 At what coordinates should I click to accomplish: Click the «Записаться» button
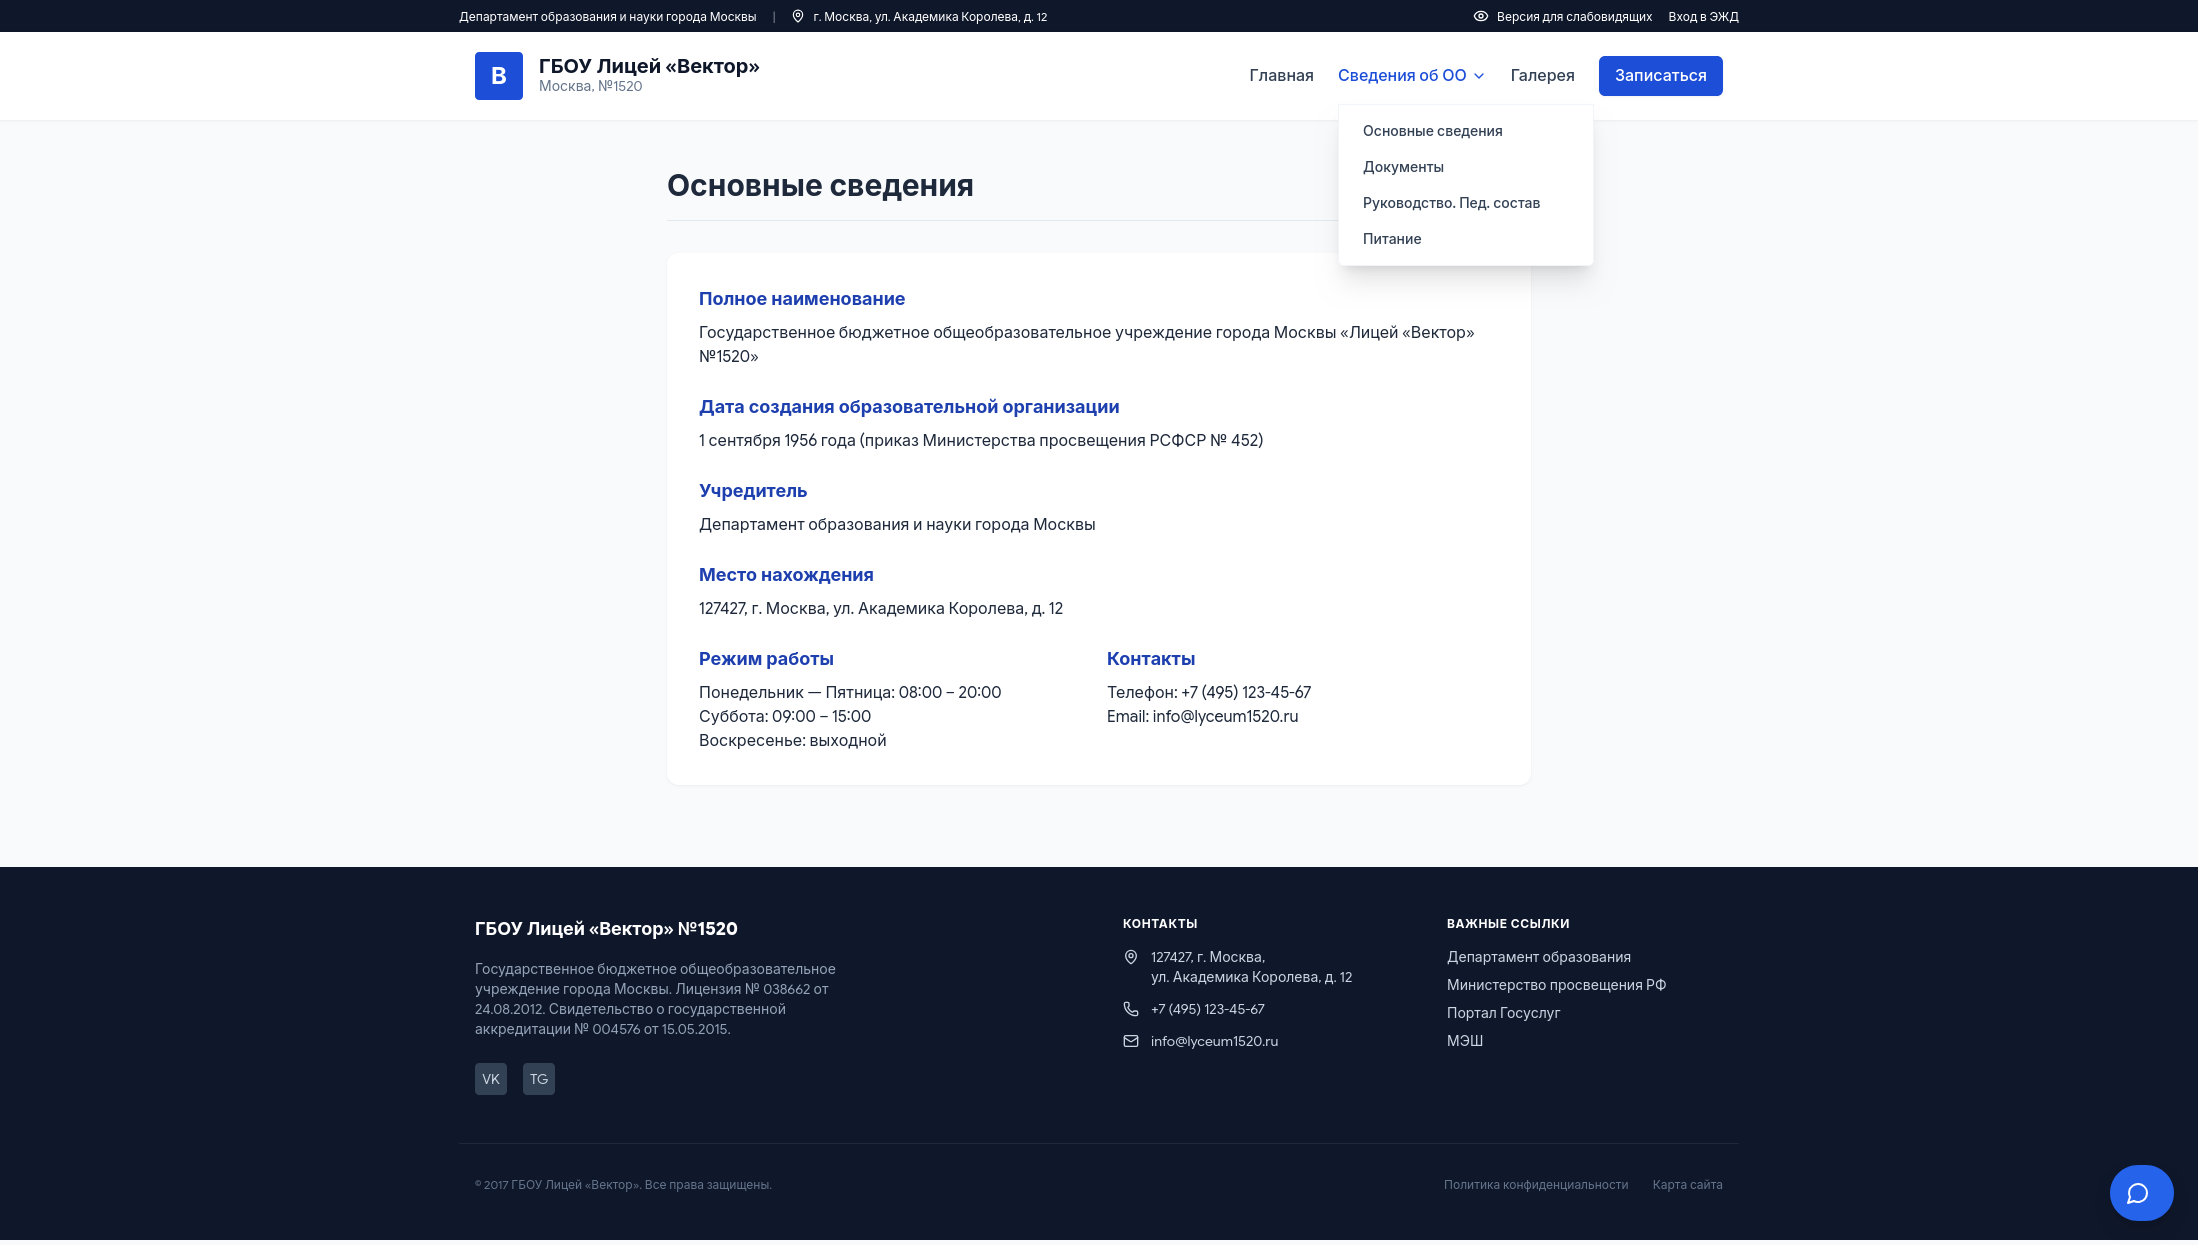(1660, 75)
